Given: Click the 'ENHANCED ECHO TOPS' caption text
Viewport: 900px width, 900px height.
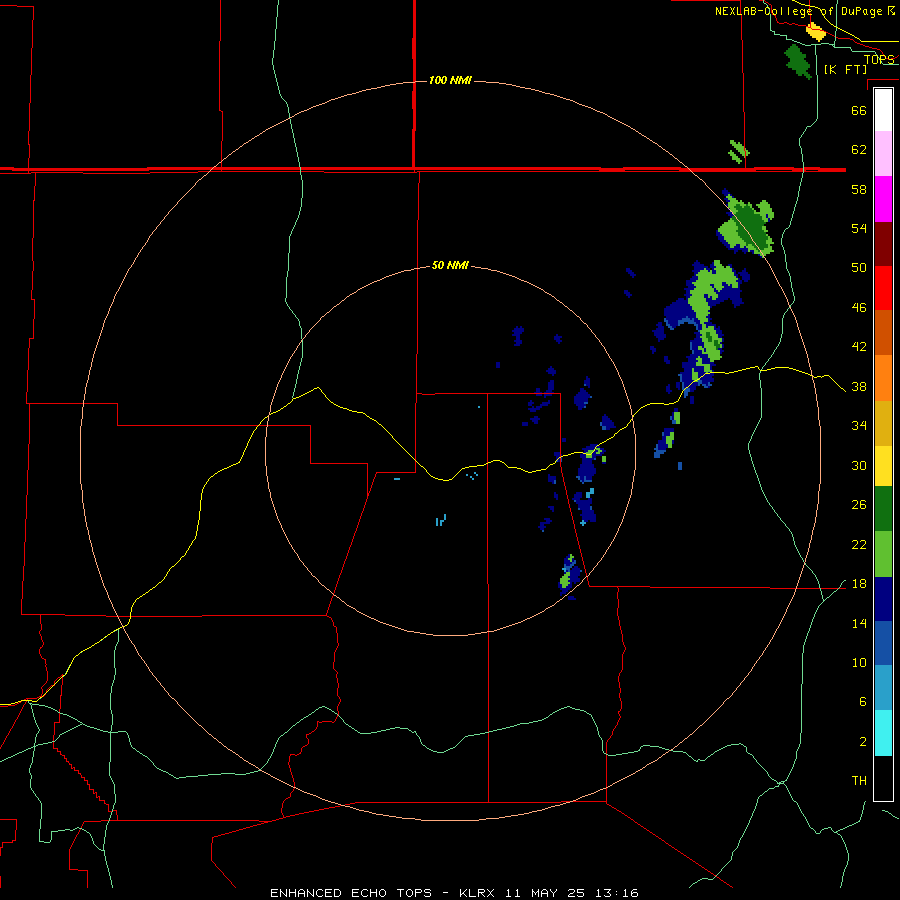Looking at the screenshot, I should point(350,893).
